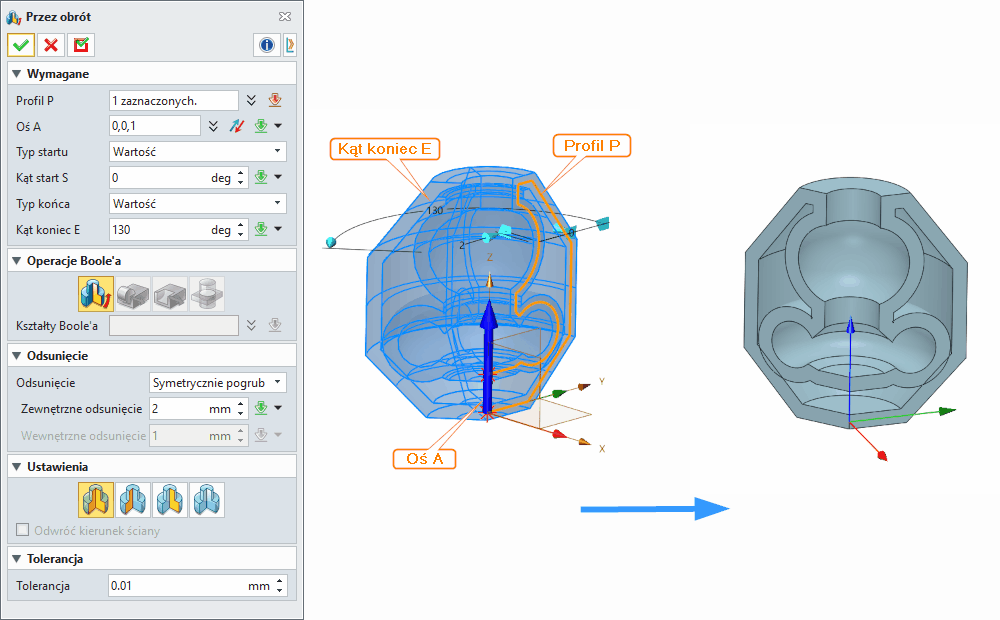Enable the Odwróć kierunek ściany checkbox
Screen dimensions: 1000x620
coord(22,531)
